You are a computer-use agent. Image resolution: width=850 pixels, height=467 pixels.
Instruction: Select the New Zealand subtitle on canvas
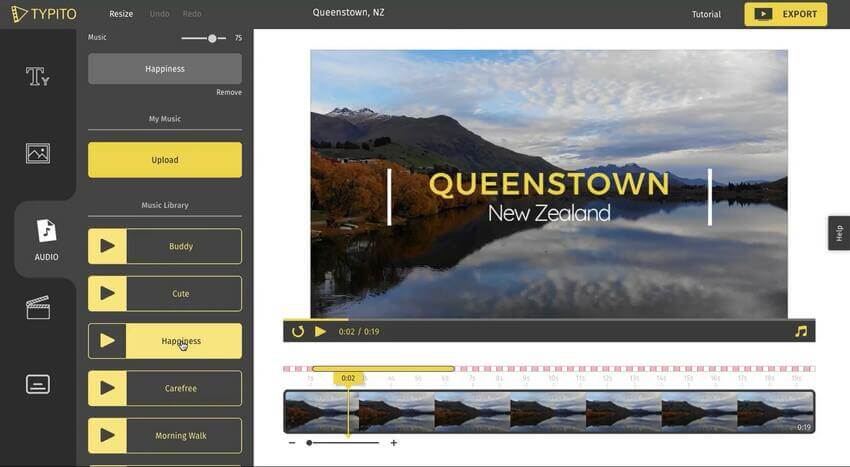[549, 213]
